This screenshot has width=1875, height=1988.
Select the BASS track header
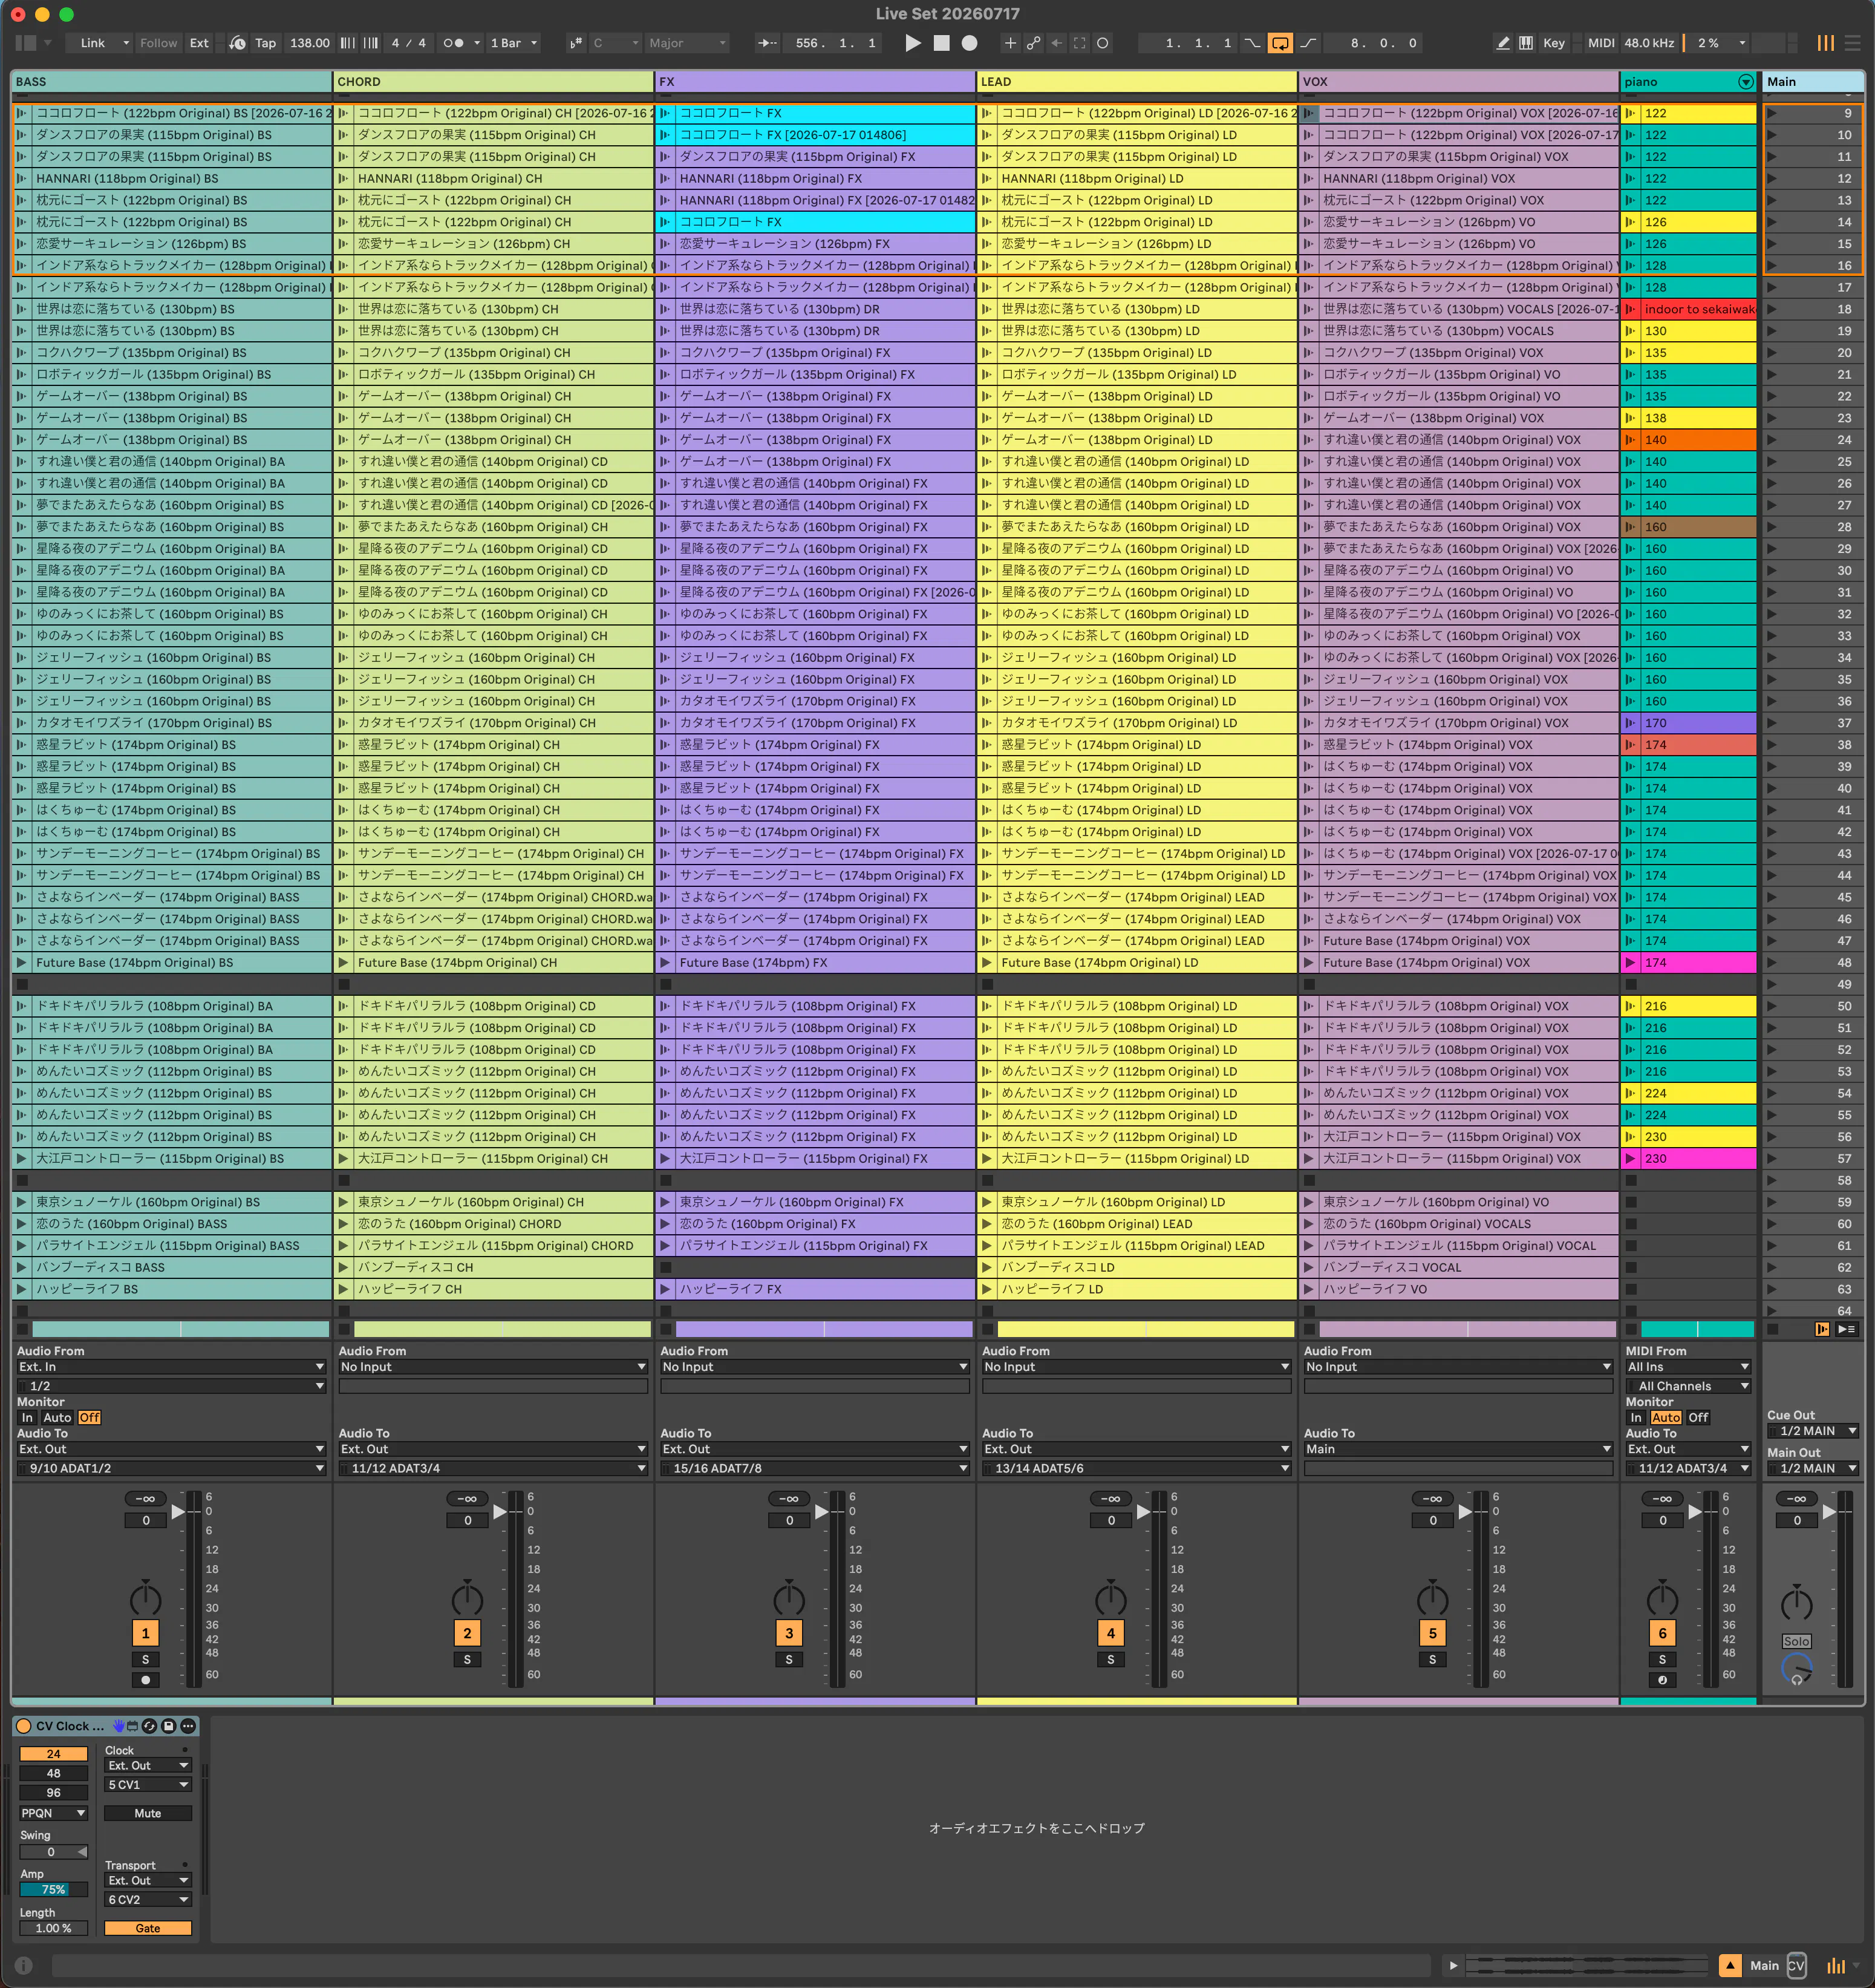(171, 82)
